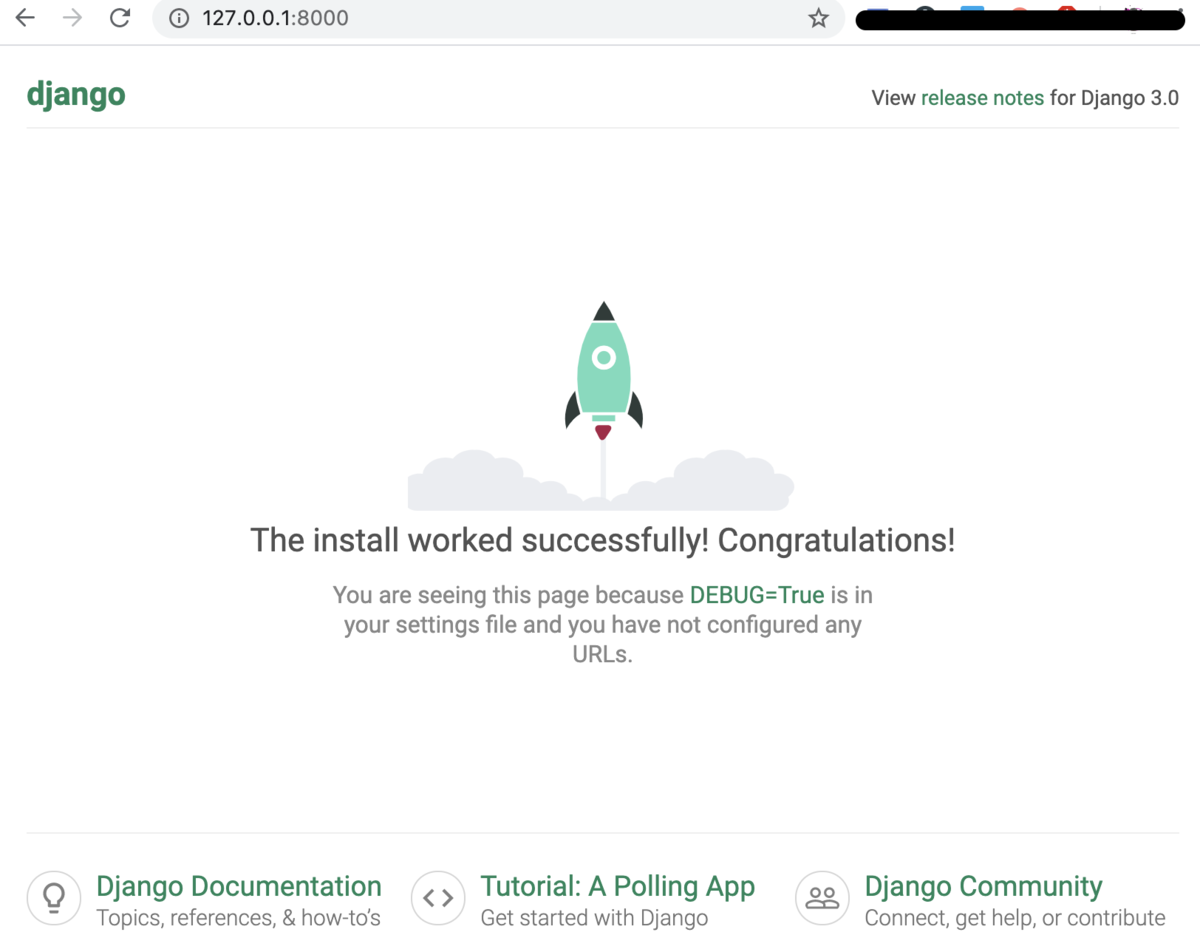Image resolution: width=1200 pixels, height=952 pixels.
Task: Open Django Community link
Action: (x=983, y=886)
